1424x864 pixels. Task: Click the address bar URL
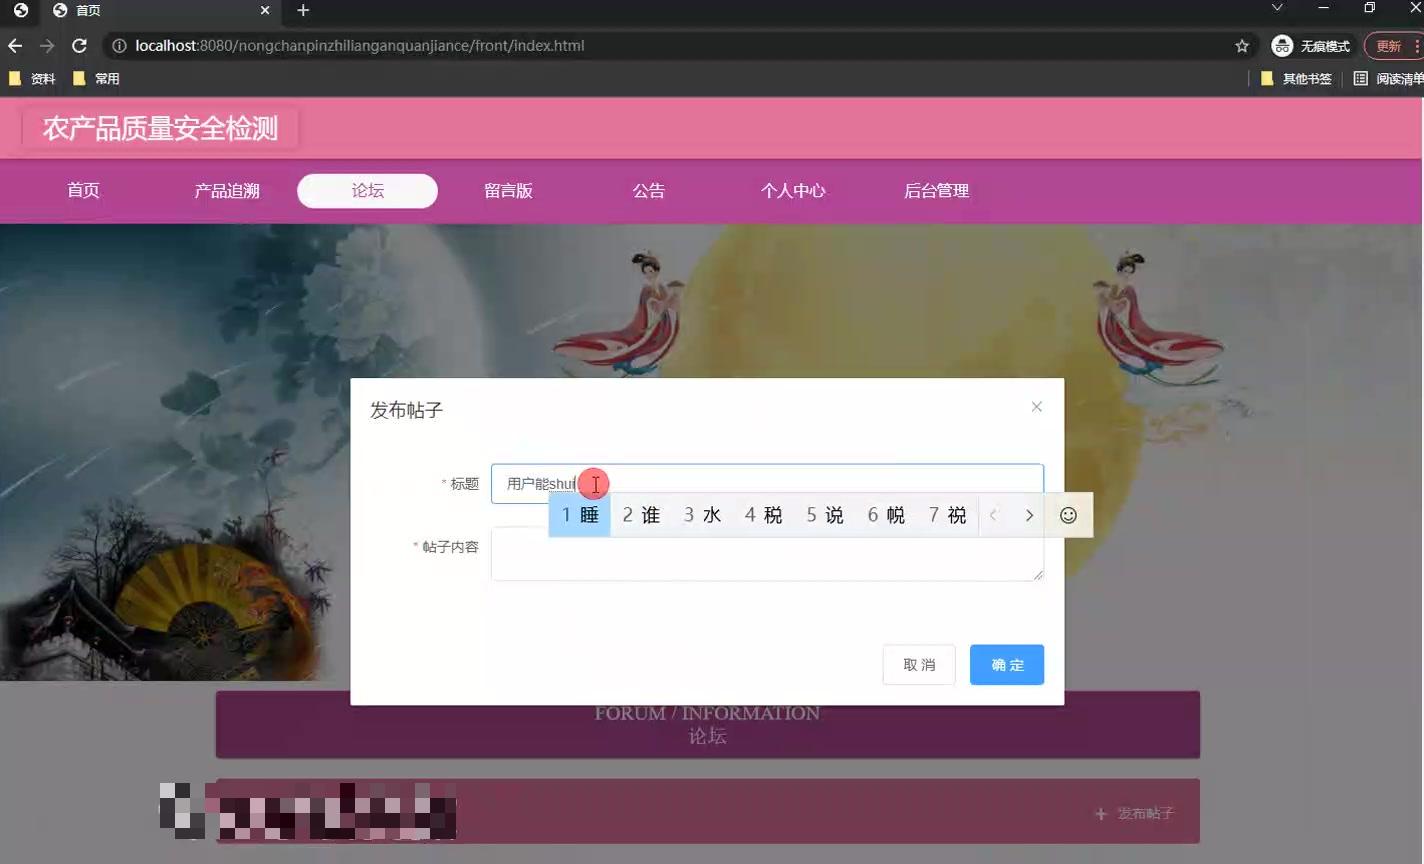(360, 46)
